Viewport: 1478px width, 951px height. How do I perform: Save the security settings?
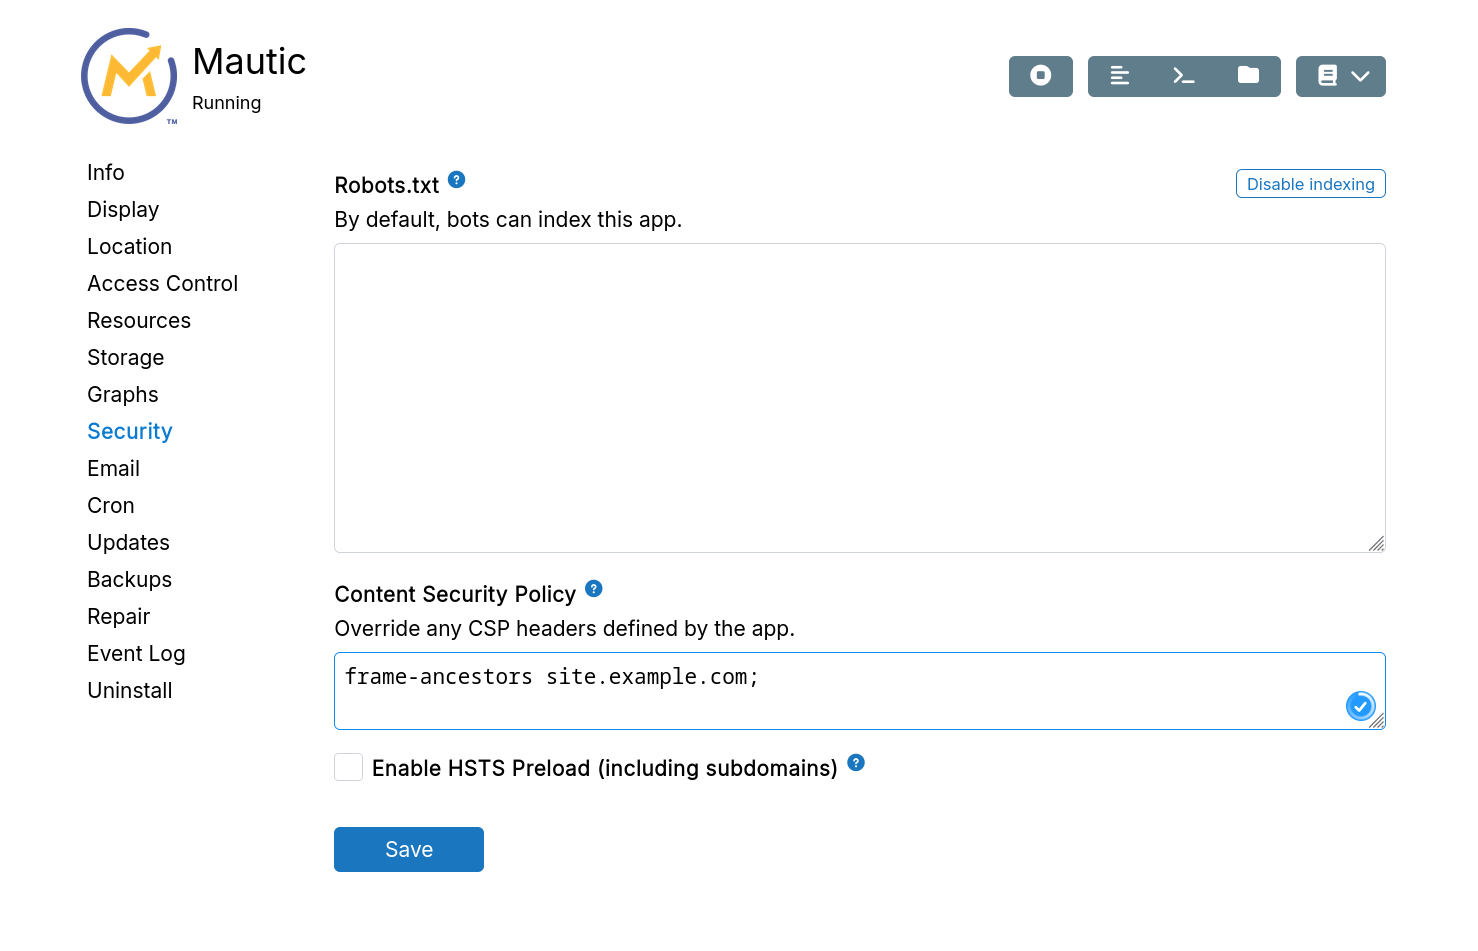(408, 849)
